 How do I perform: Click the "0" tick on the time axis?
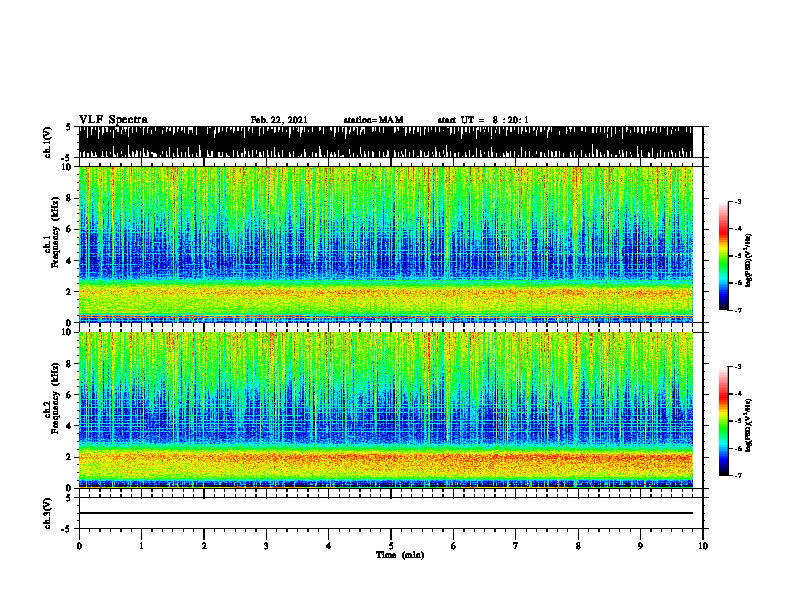pyautogui.click(x=79, y=545)
